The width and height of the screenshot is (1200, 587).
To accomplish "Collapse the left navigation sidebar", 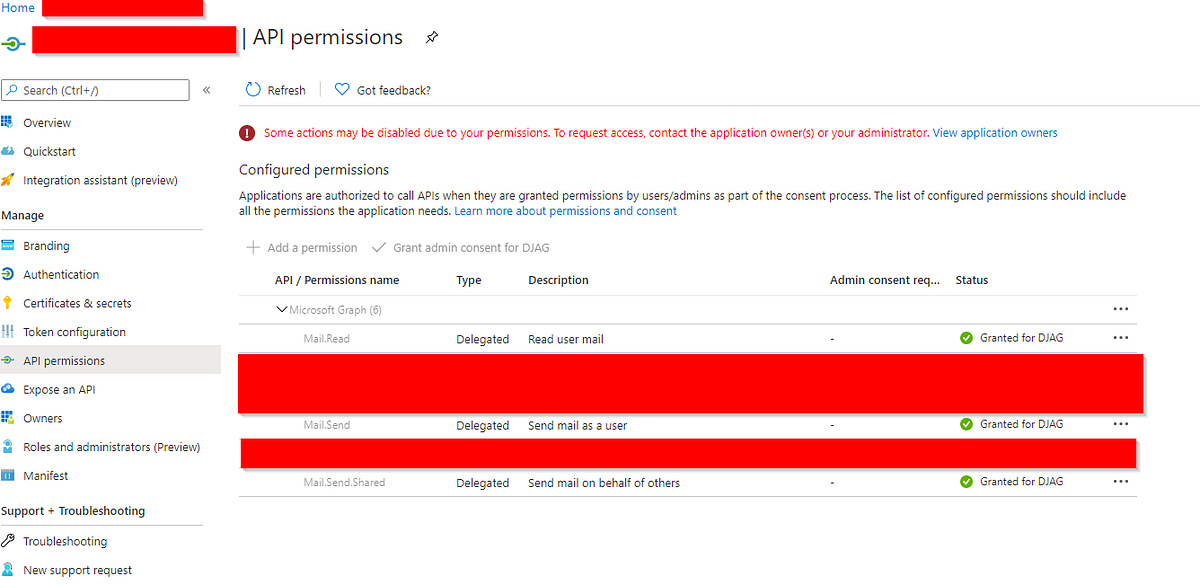I will click(x=207, y=89).
